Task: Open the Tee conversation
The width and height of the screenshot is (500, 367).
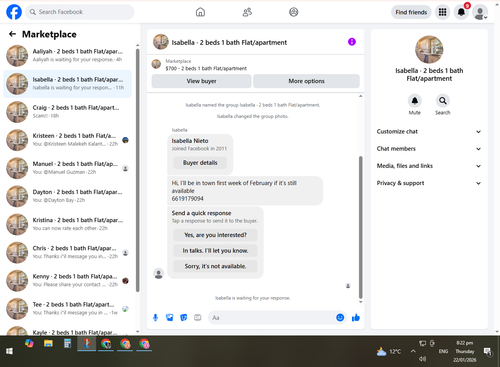Action: [x=67, y=308]
